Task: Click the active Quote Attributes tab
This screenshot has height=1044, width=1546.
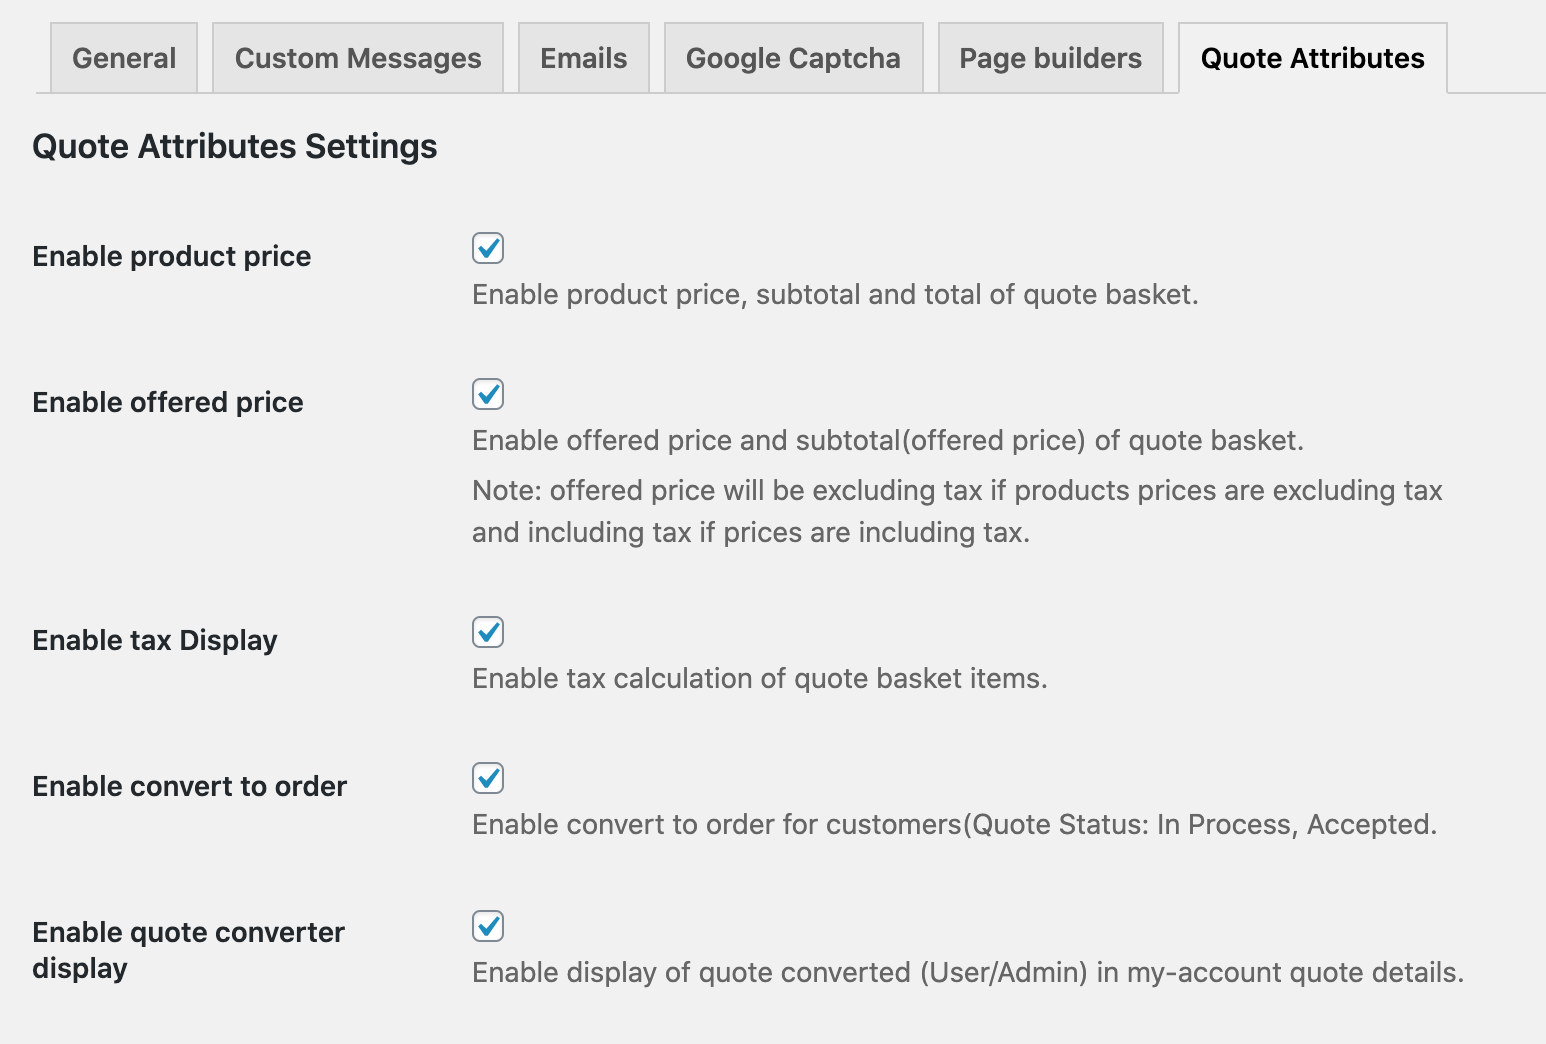Action: [1312, 58]
